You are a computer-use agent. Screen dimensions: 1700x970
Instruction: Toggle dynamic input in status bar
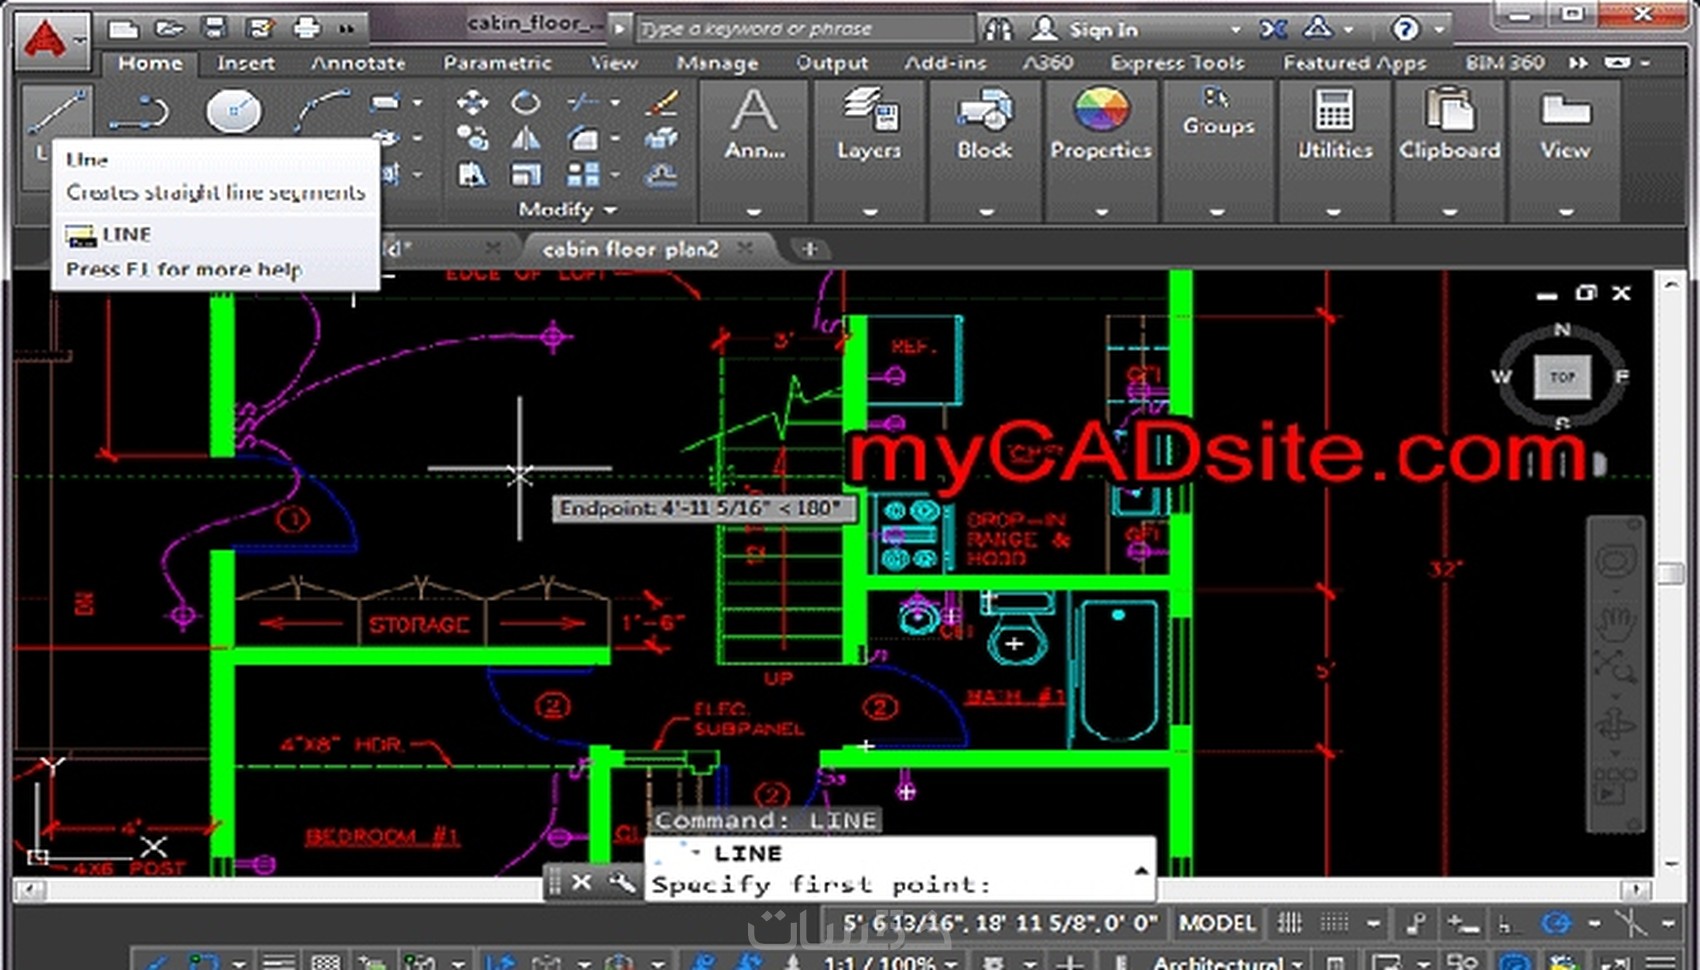click(1461, 924)
